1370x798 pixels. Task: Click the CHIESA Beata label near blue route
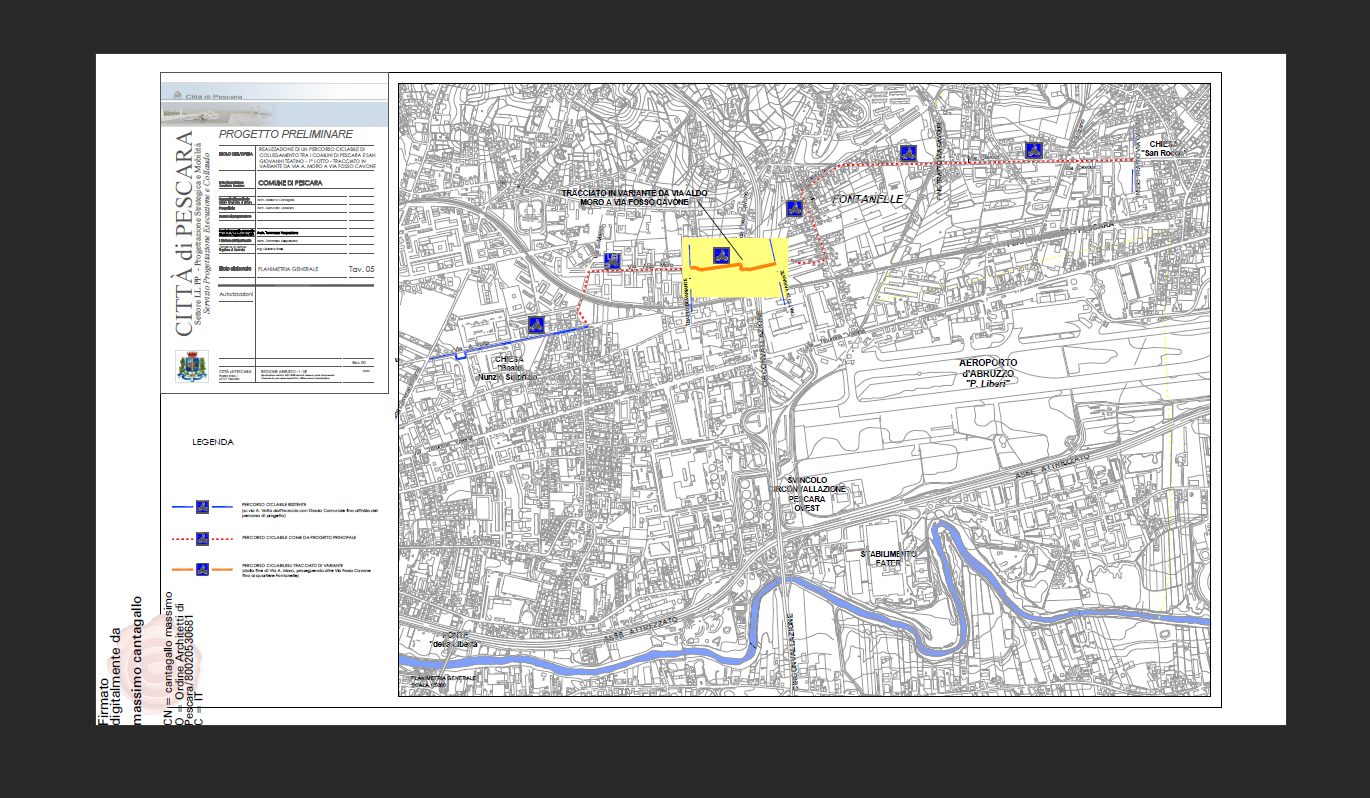click(508, 368)
